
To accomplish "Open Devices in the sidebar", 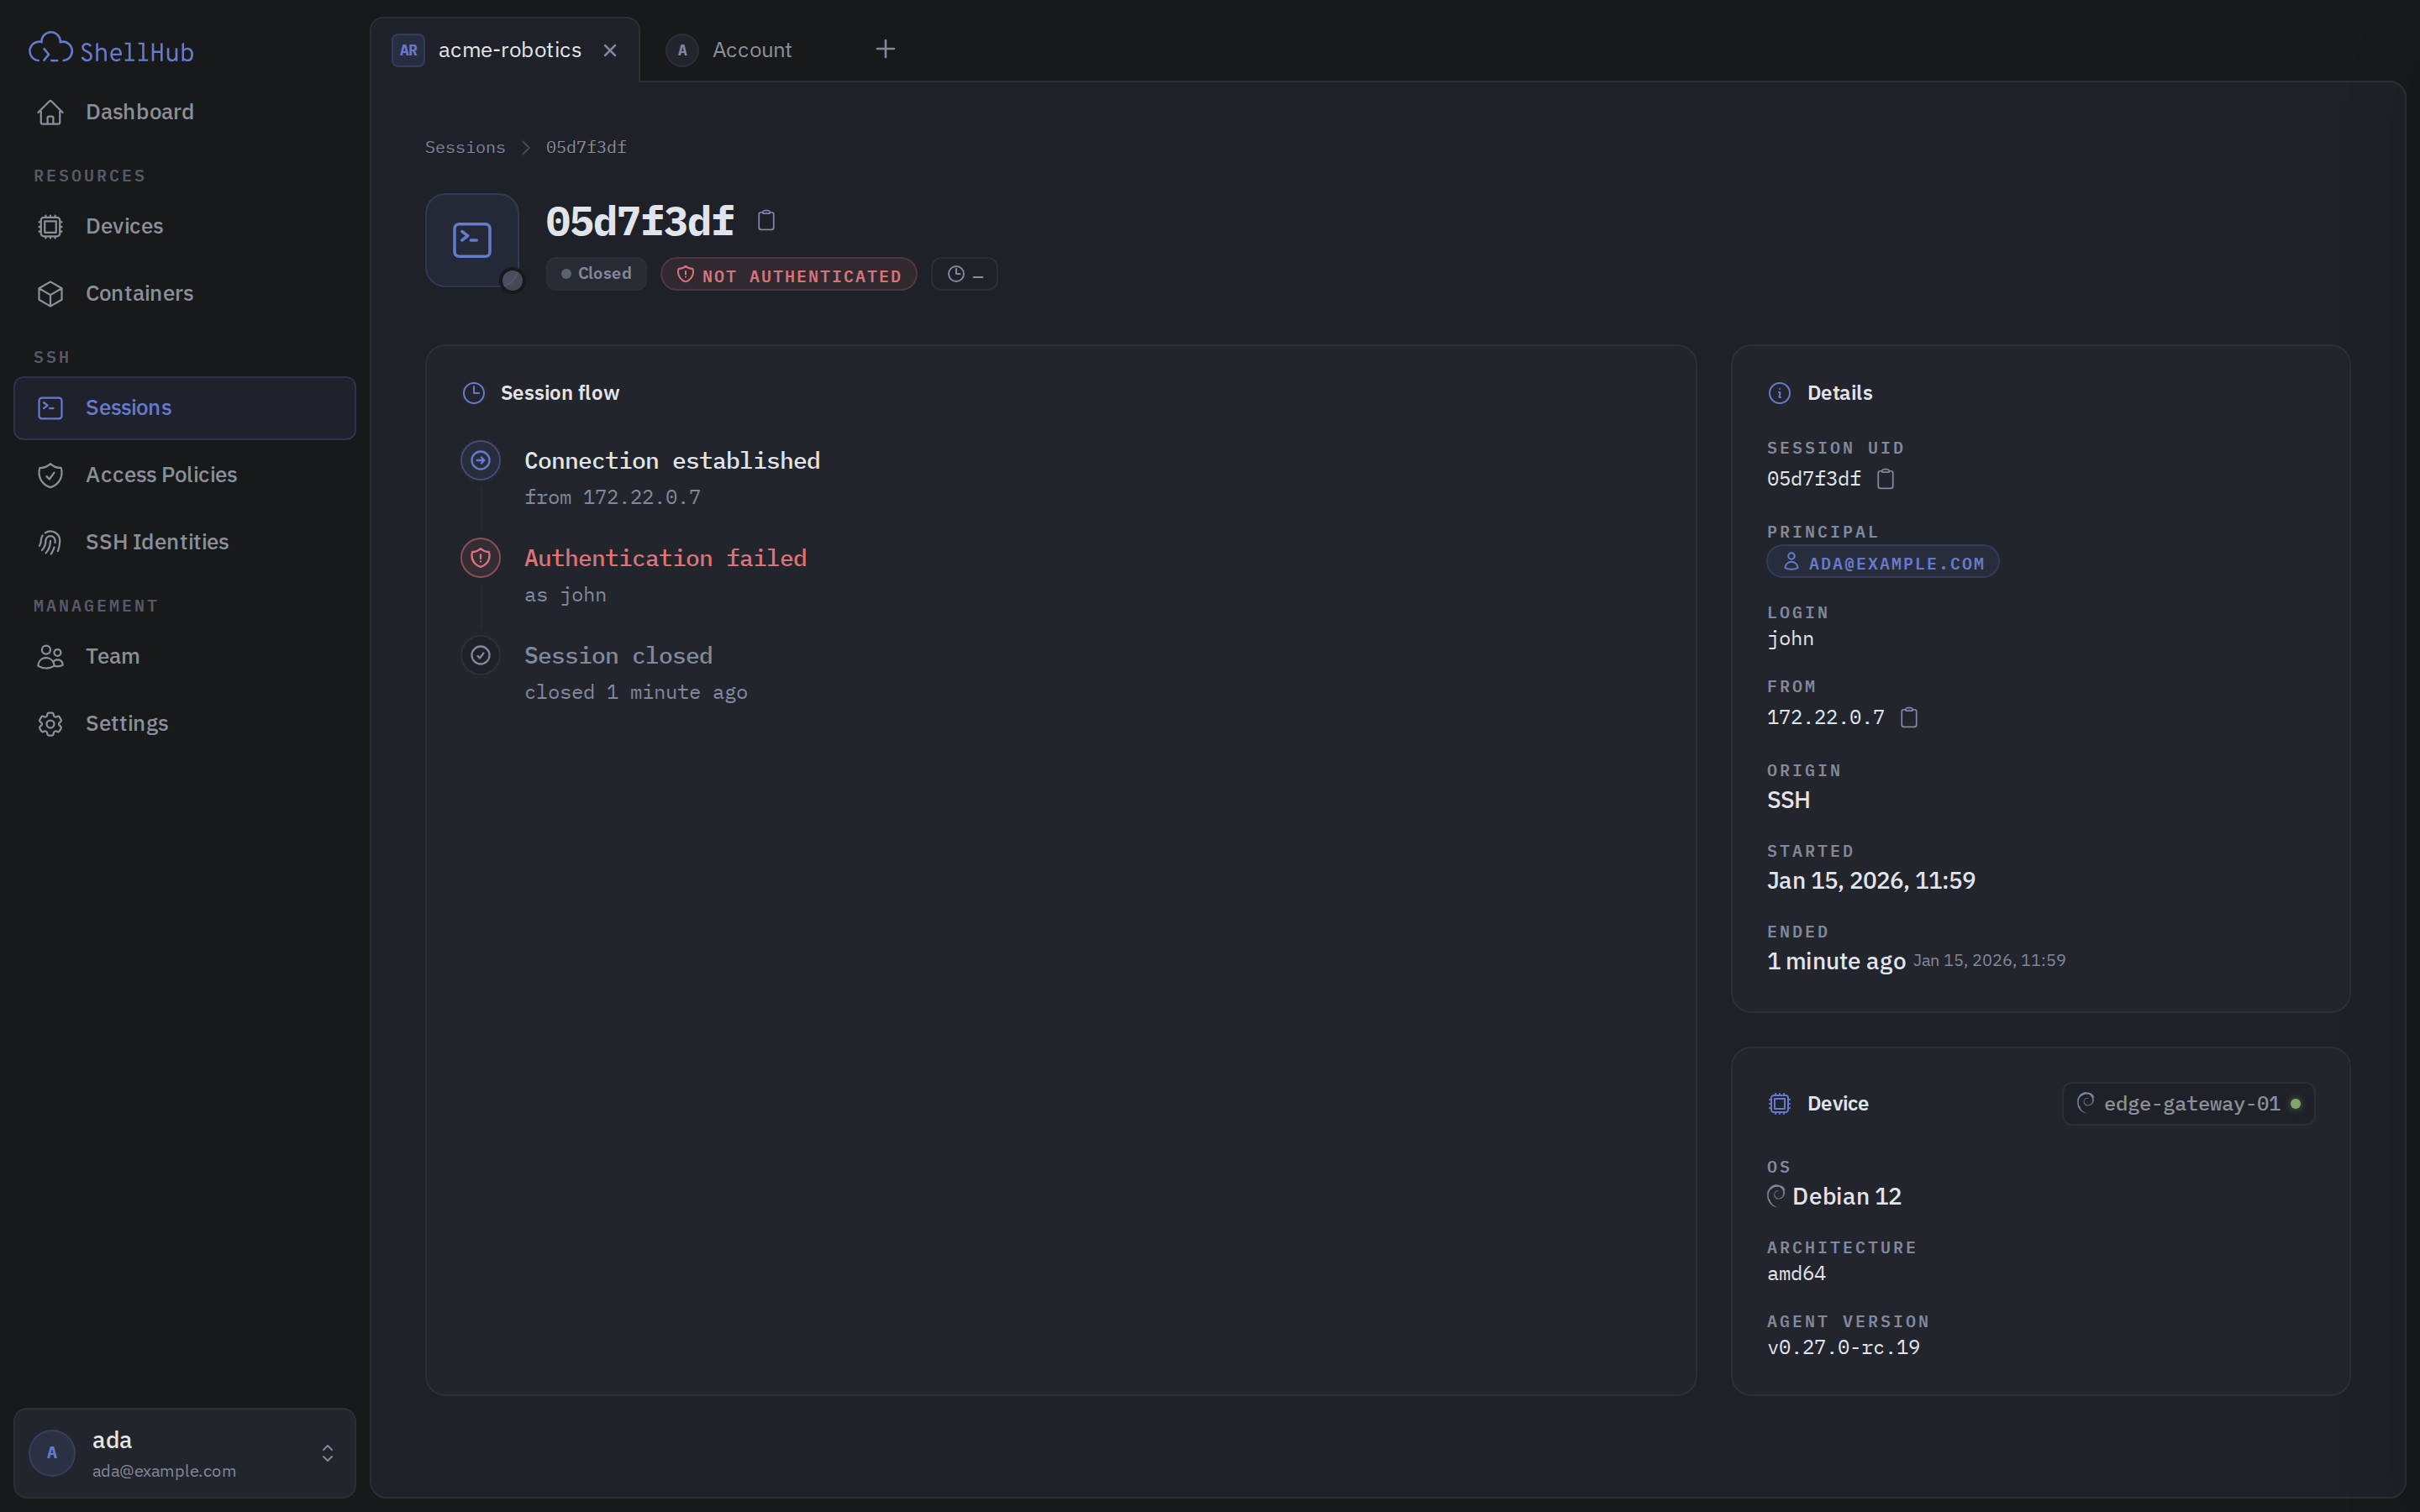I will (x=184, y=226).
